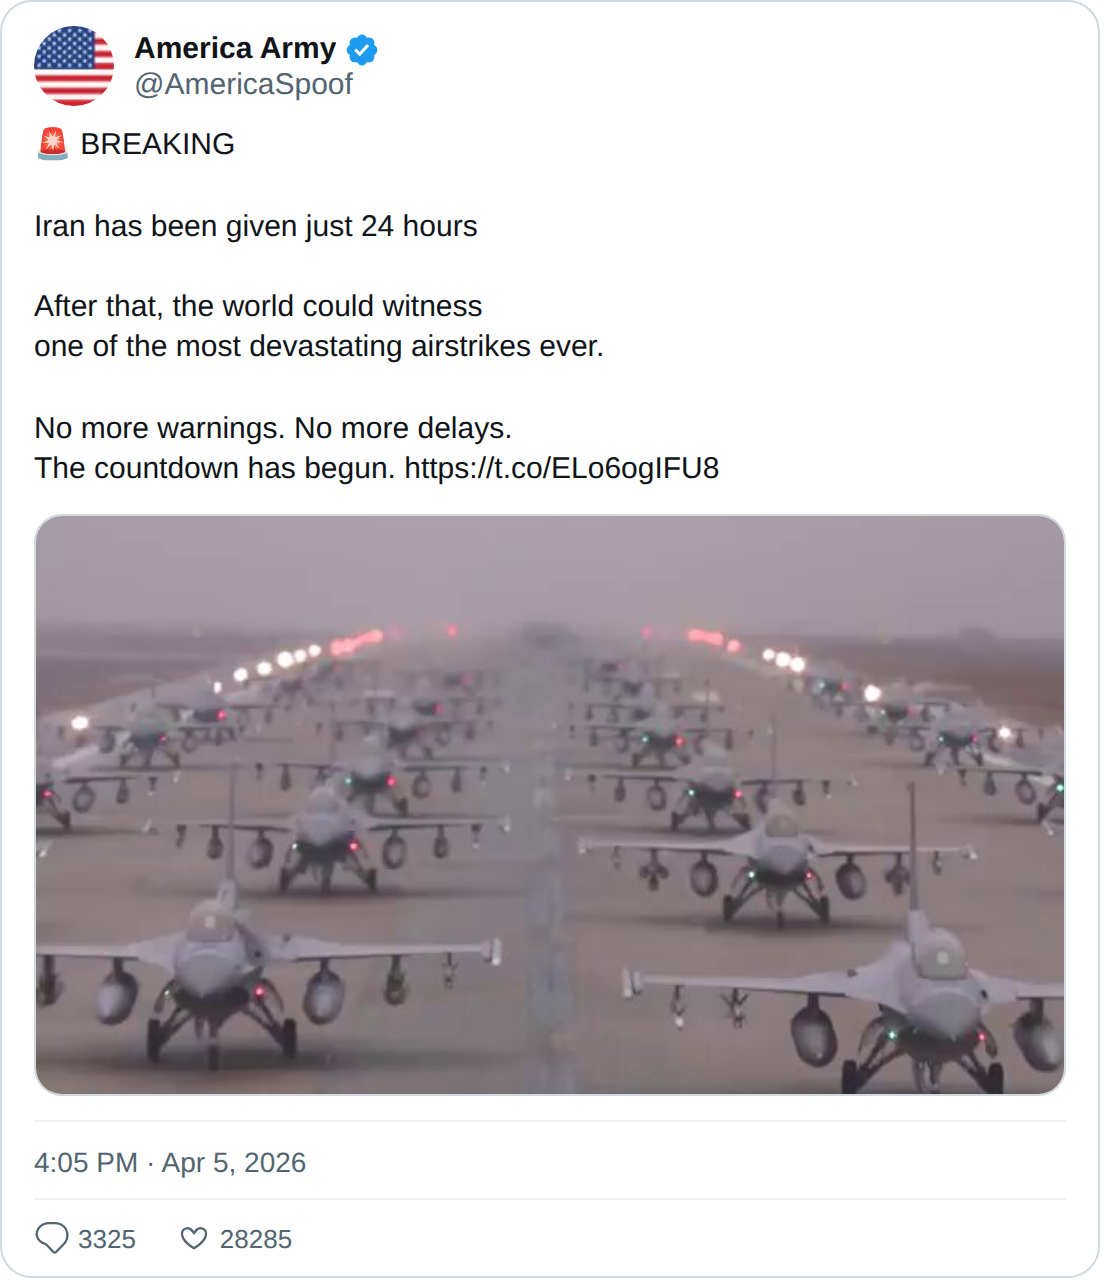Click the blue verified badge
This screenshot has width=1108, height=1286.
coord(362,49)
